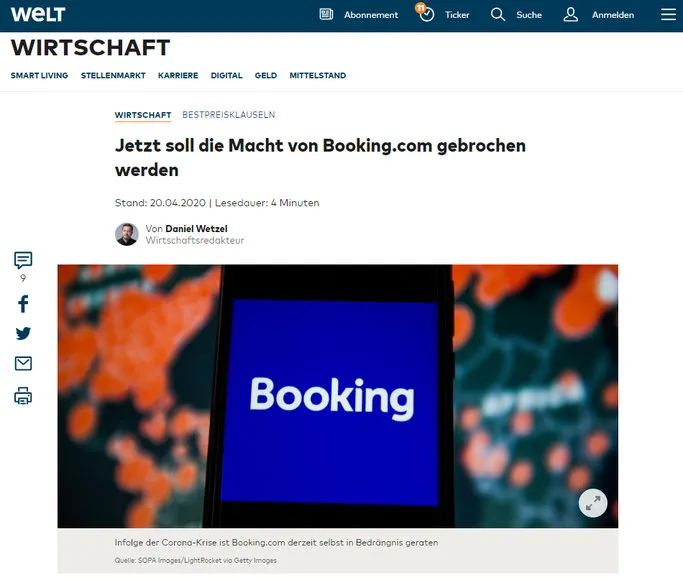This screenshot has width=683, height=580.
Task: Share article on Twitter
Action: pos(23,334)
